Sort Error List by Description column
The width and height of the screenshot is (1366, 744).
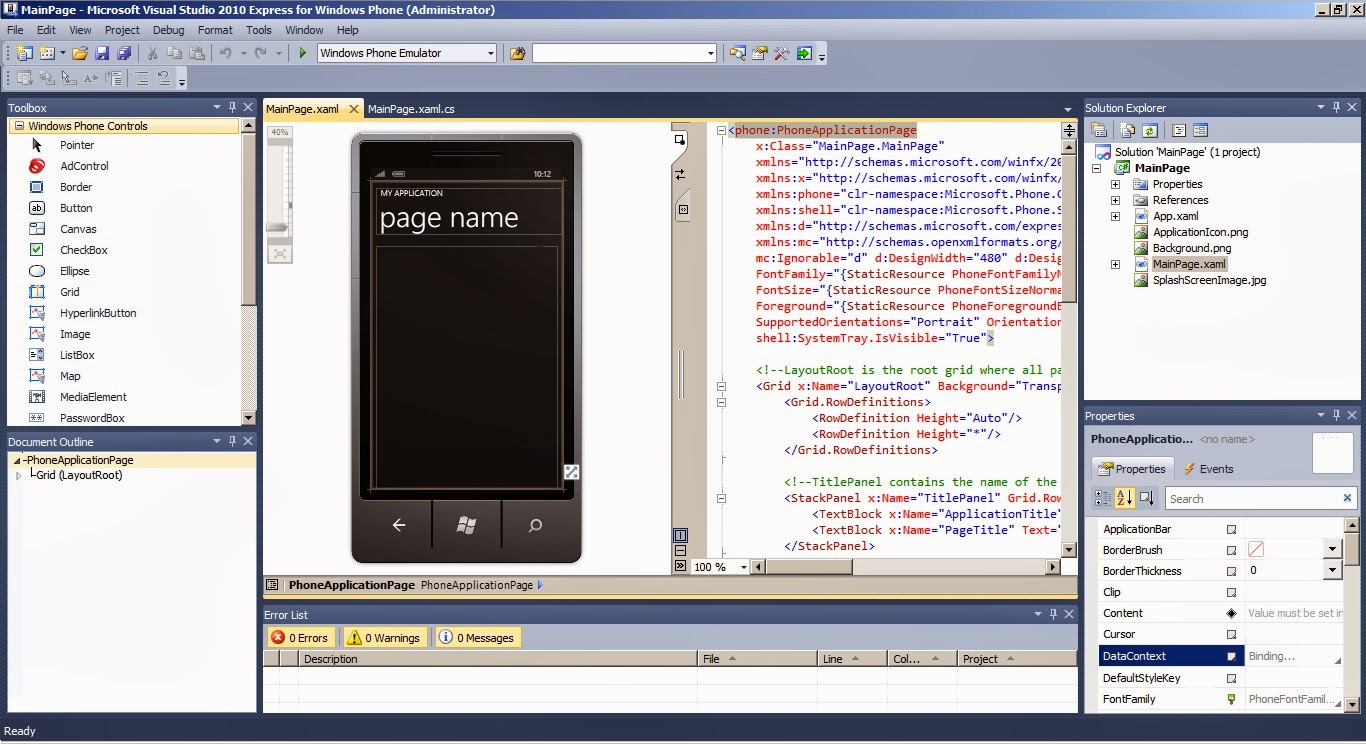click(498, 659)
